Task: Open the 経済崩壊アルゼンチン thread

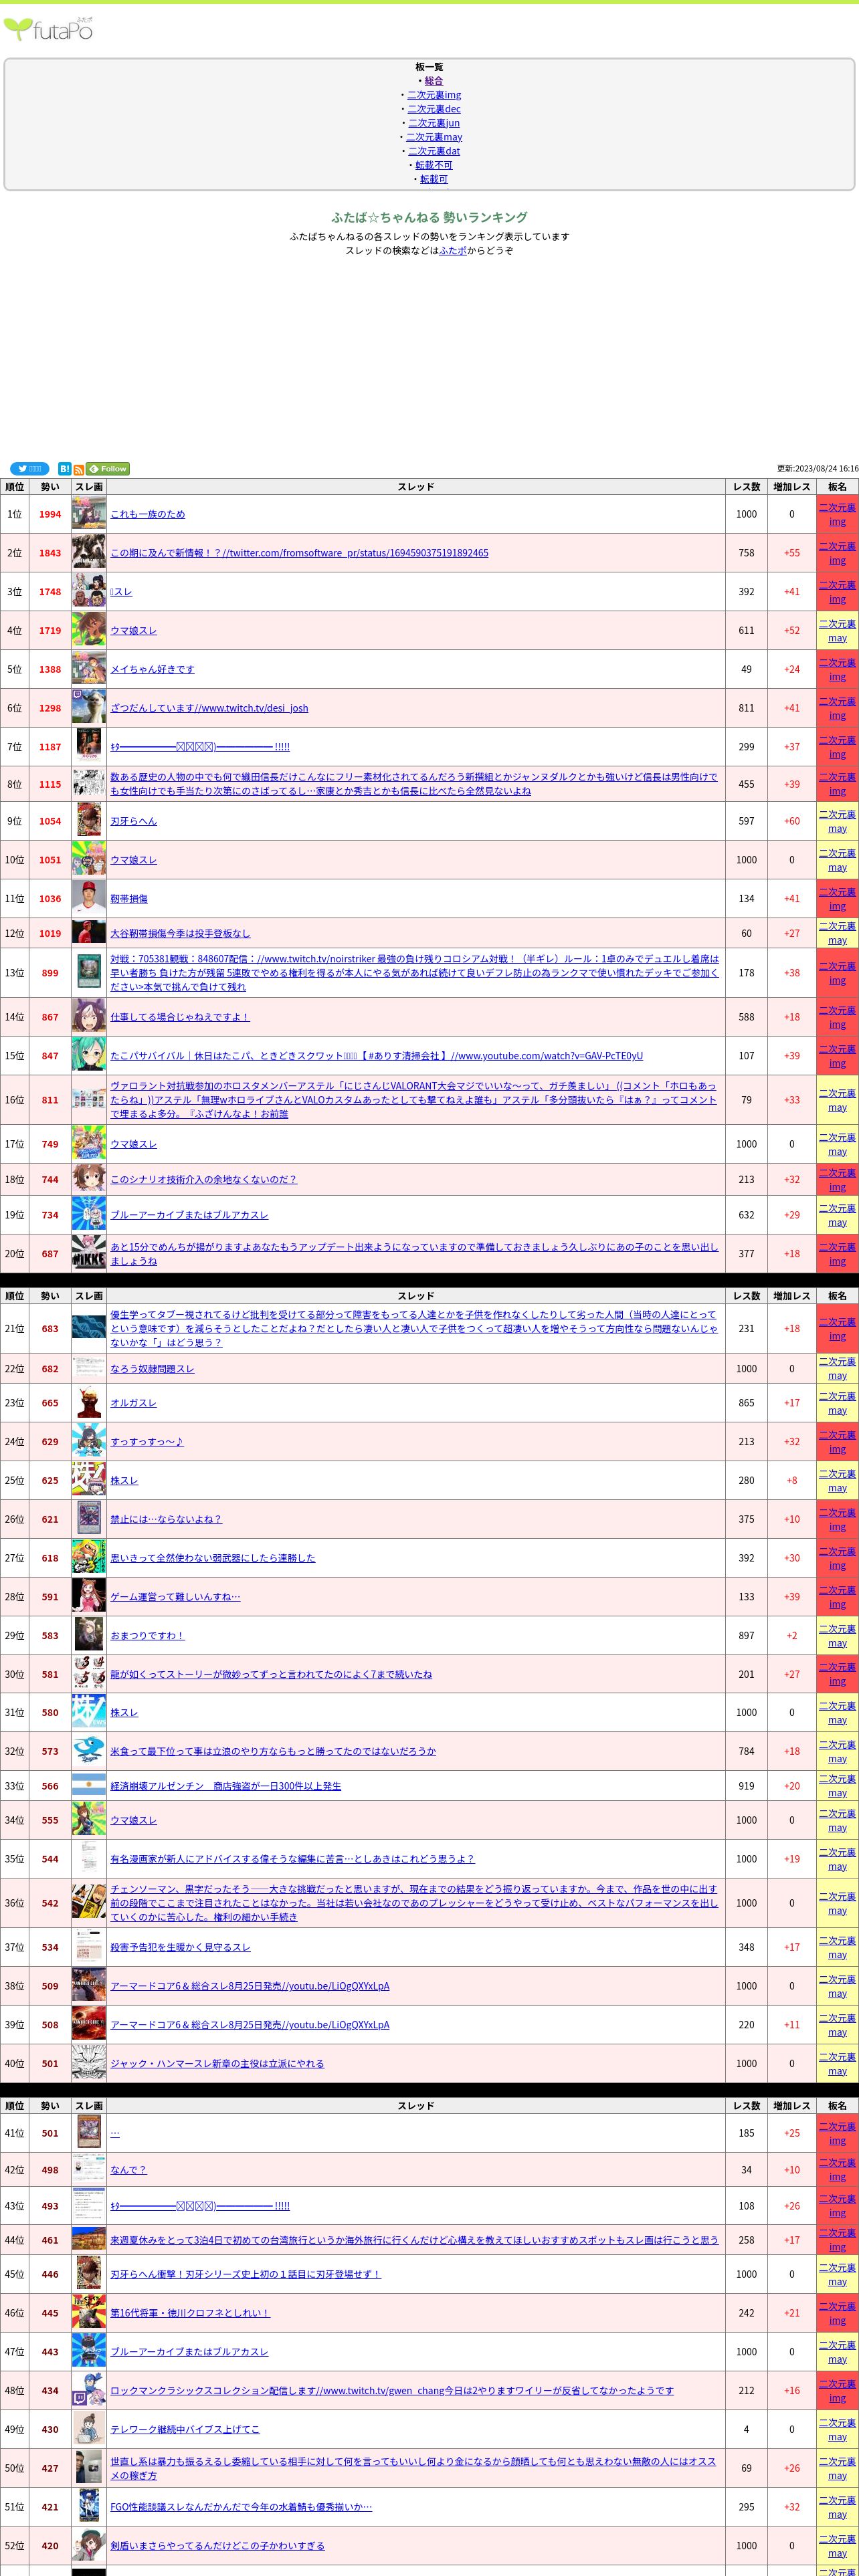Action: pos(225,1786)
